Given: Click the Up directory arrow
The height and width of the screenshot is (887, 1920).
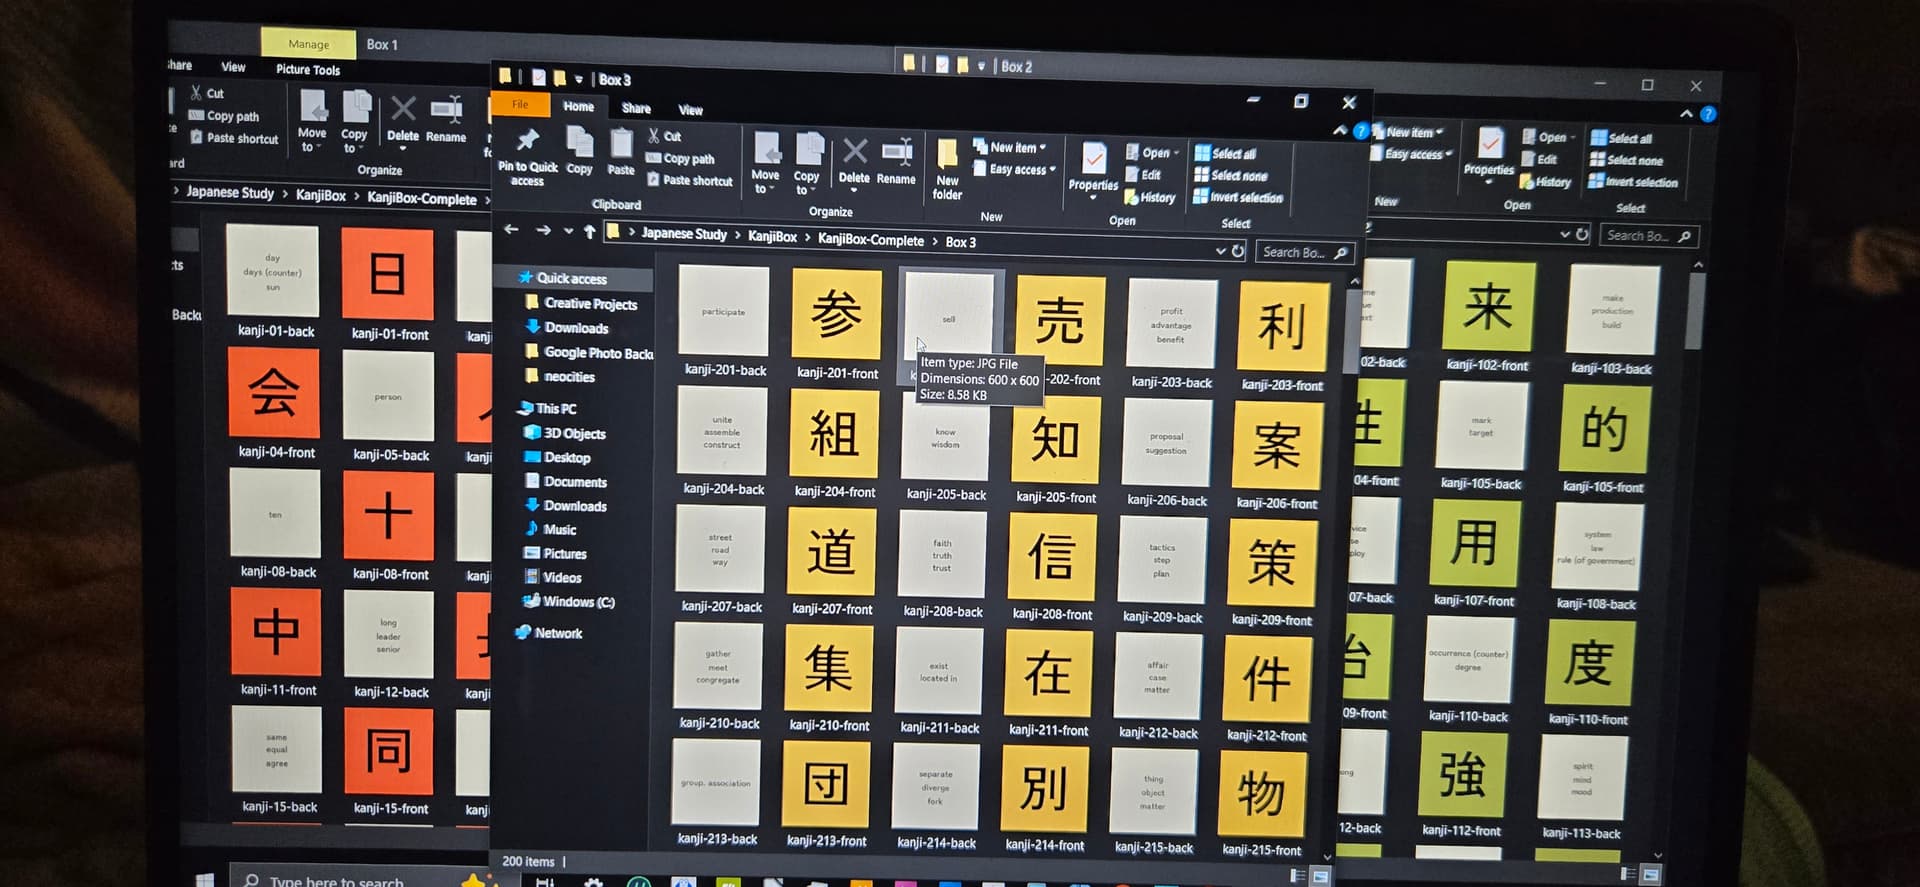Looking at the screenshot, I should pyautogui.click(x=590, y=232).
